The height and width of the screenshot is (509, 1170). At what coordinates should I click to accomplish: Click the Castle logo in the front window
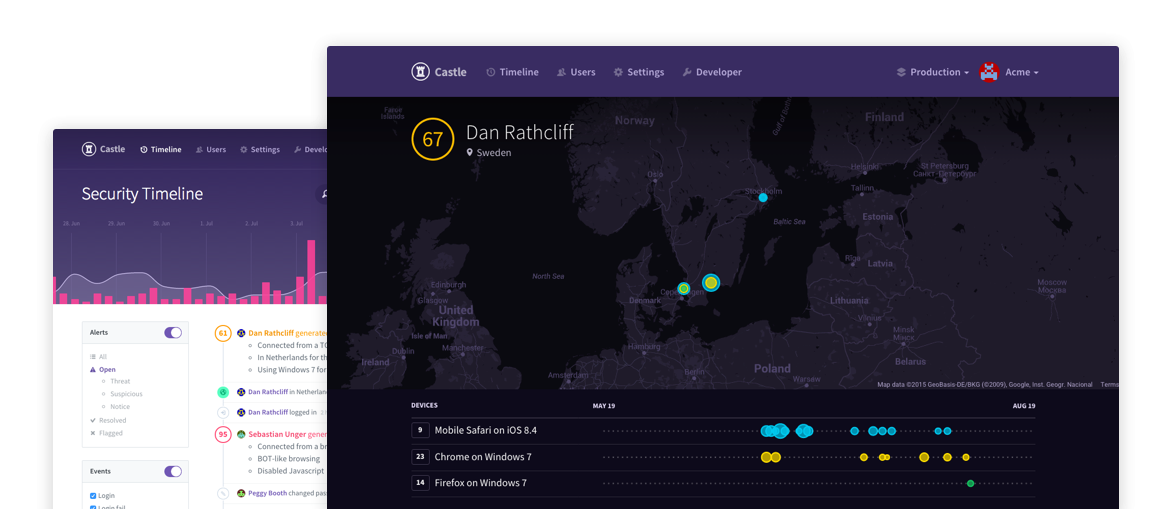tap(439, 72)
